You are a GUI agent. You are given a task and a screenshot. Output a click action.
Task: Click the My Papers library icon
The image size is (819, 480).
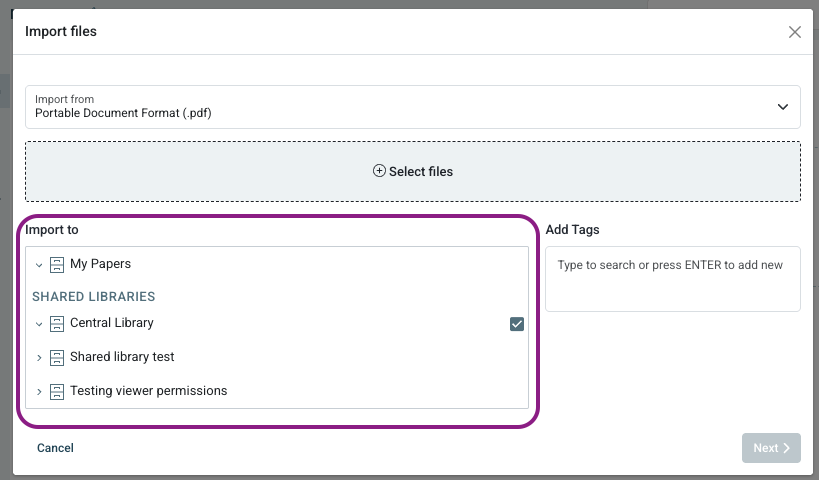[x=57, y=265]
